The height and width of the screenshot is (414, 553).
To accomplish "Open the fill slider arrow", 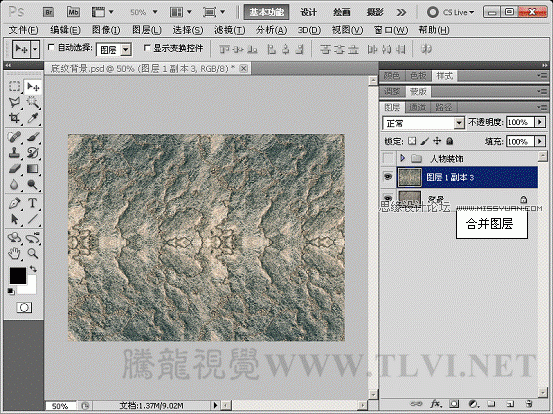I will click(540, 141).
